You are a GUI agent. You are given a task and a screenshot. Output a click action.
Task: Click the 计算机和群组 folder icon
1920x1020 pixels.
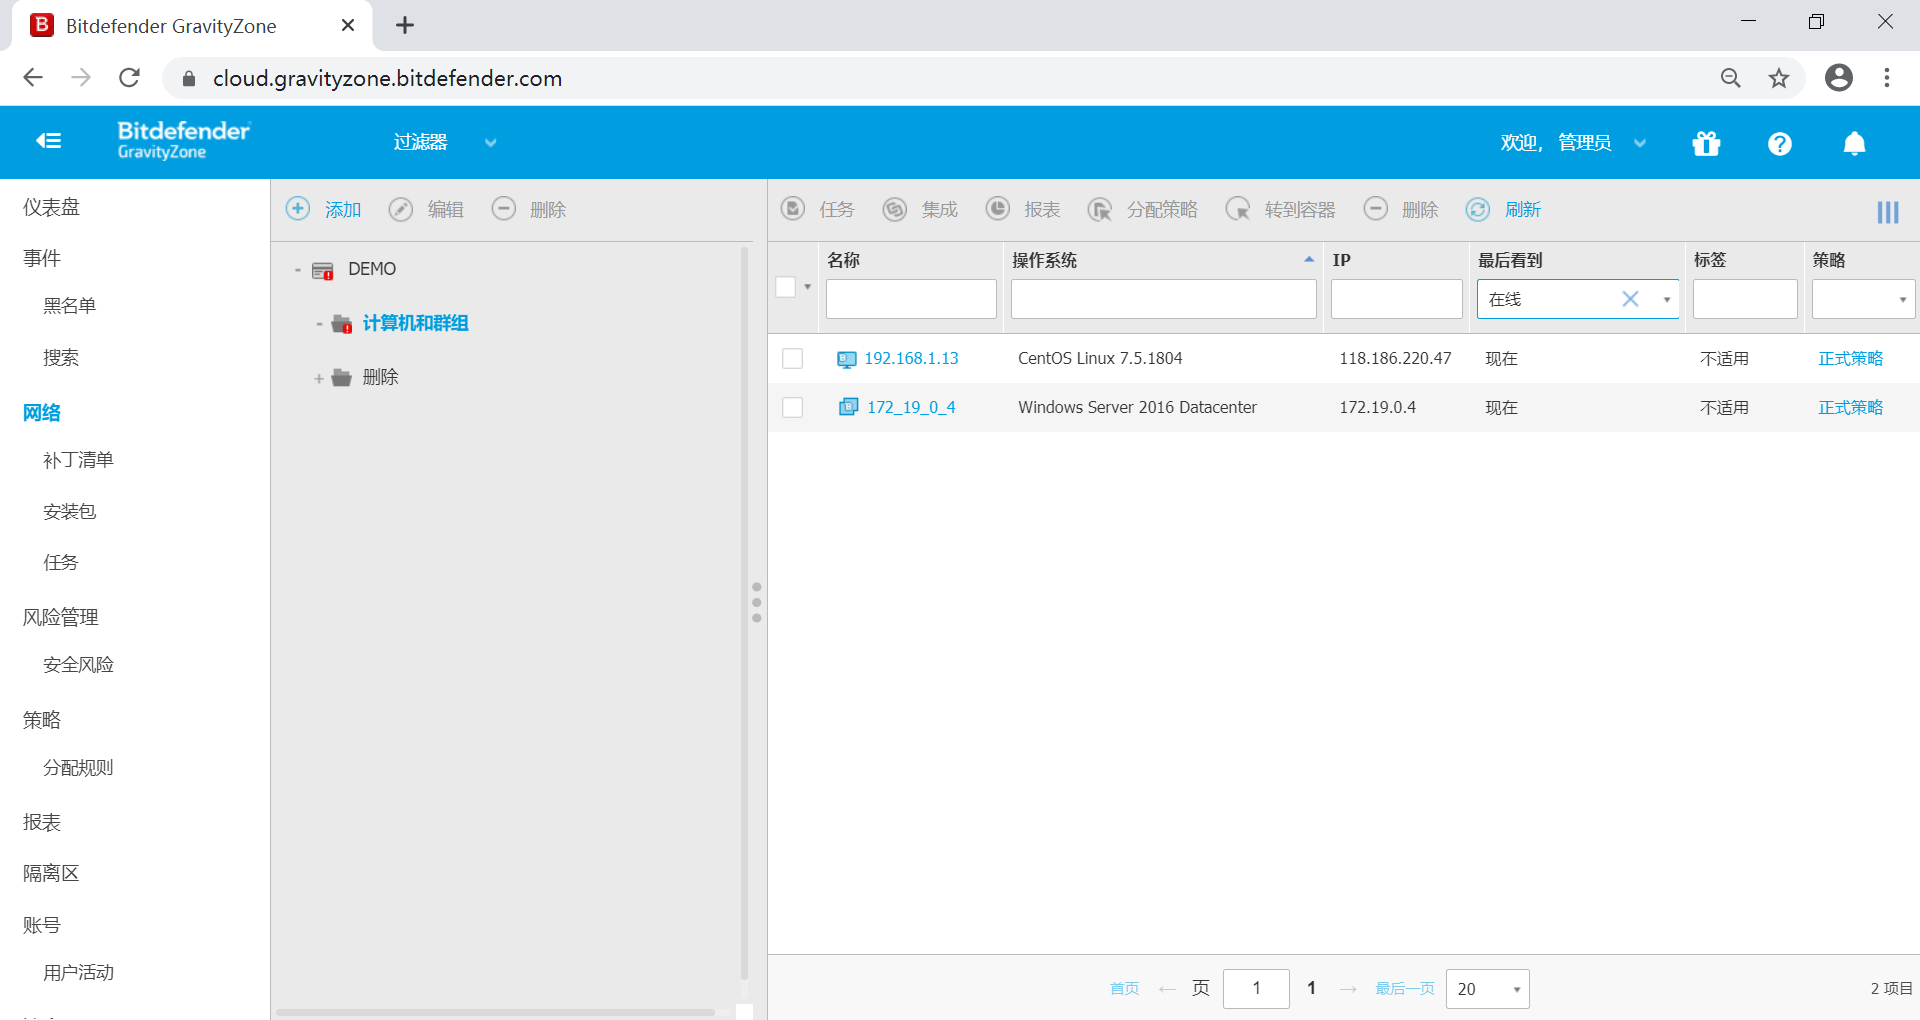point(342,324)
